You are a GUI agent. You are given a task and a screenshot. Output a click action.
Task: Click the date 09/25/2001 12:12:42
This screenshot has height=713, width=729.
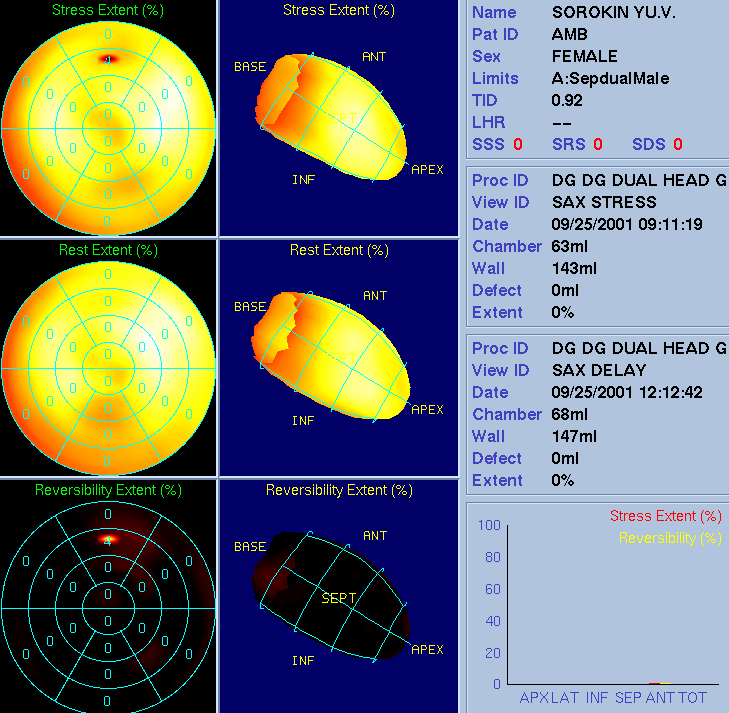click(x=627, y=392)
